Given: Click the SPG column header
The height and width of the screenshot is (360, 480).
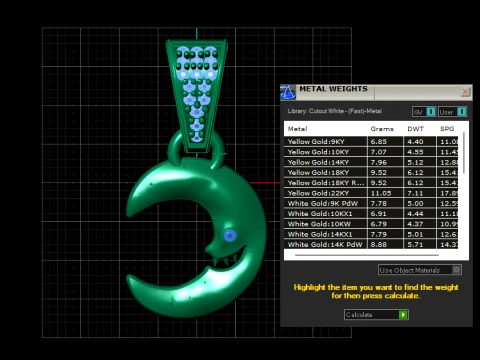Looking at the screenshot, I should (x=447, y=129).
